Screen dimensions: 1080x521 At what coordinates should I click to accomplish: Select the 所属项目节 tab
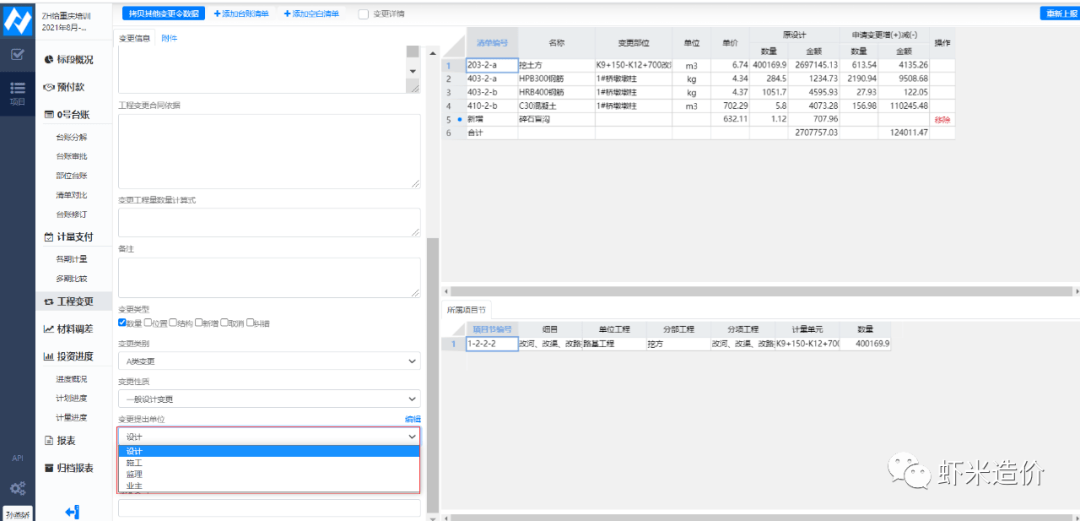tap(465, 310)
